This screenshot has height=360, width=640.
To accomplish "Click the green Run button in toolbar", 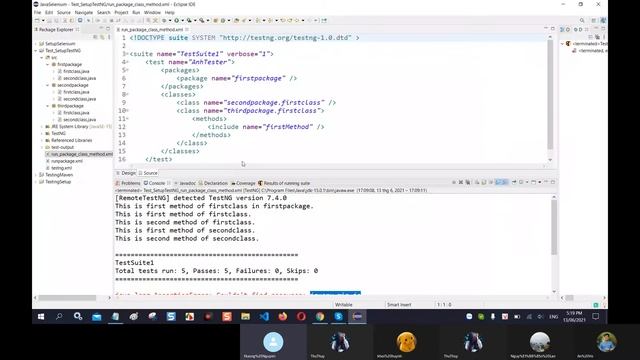I will pyautogui.click(x=176, y=20).
